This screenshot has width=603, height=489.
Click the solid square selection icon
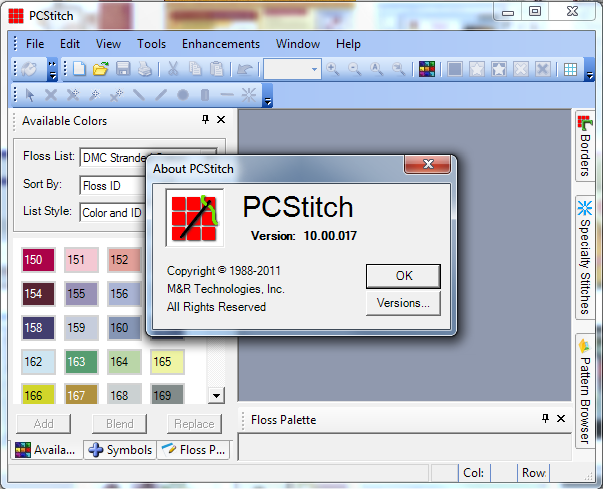coord(455,69)
